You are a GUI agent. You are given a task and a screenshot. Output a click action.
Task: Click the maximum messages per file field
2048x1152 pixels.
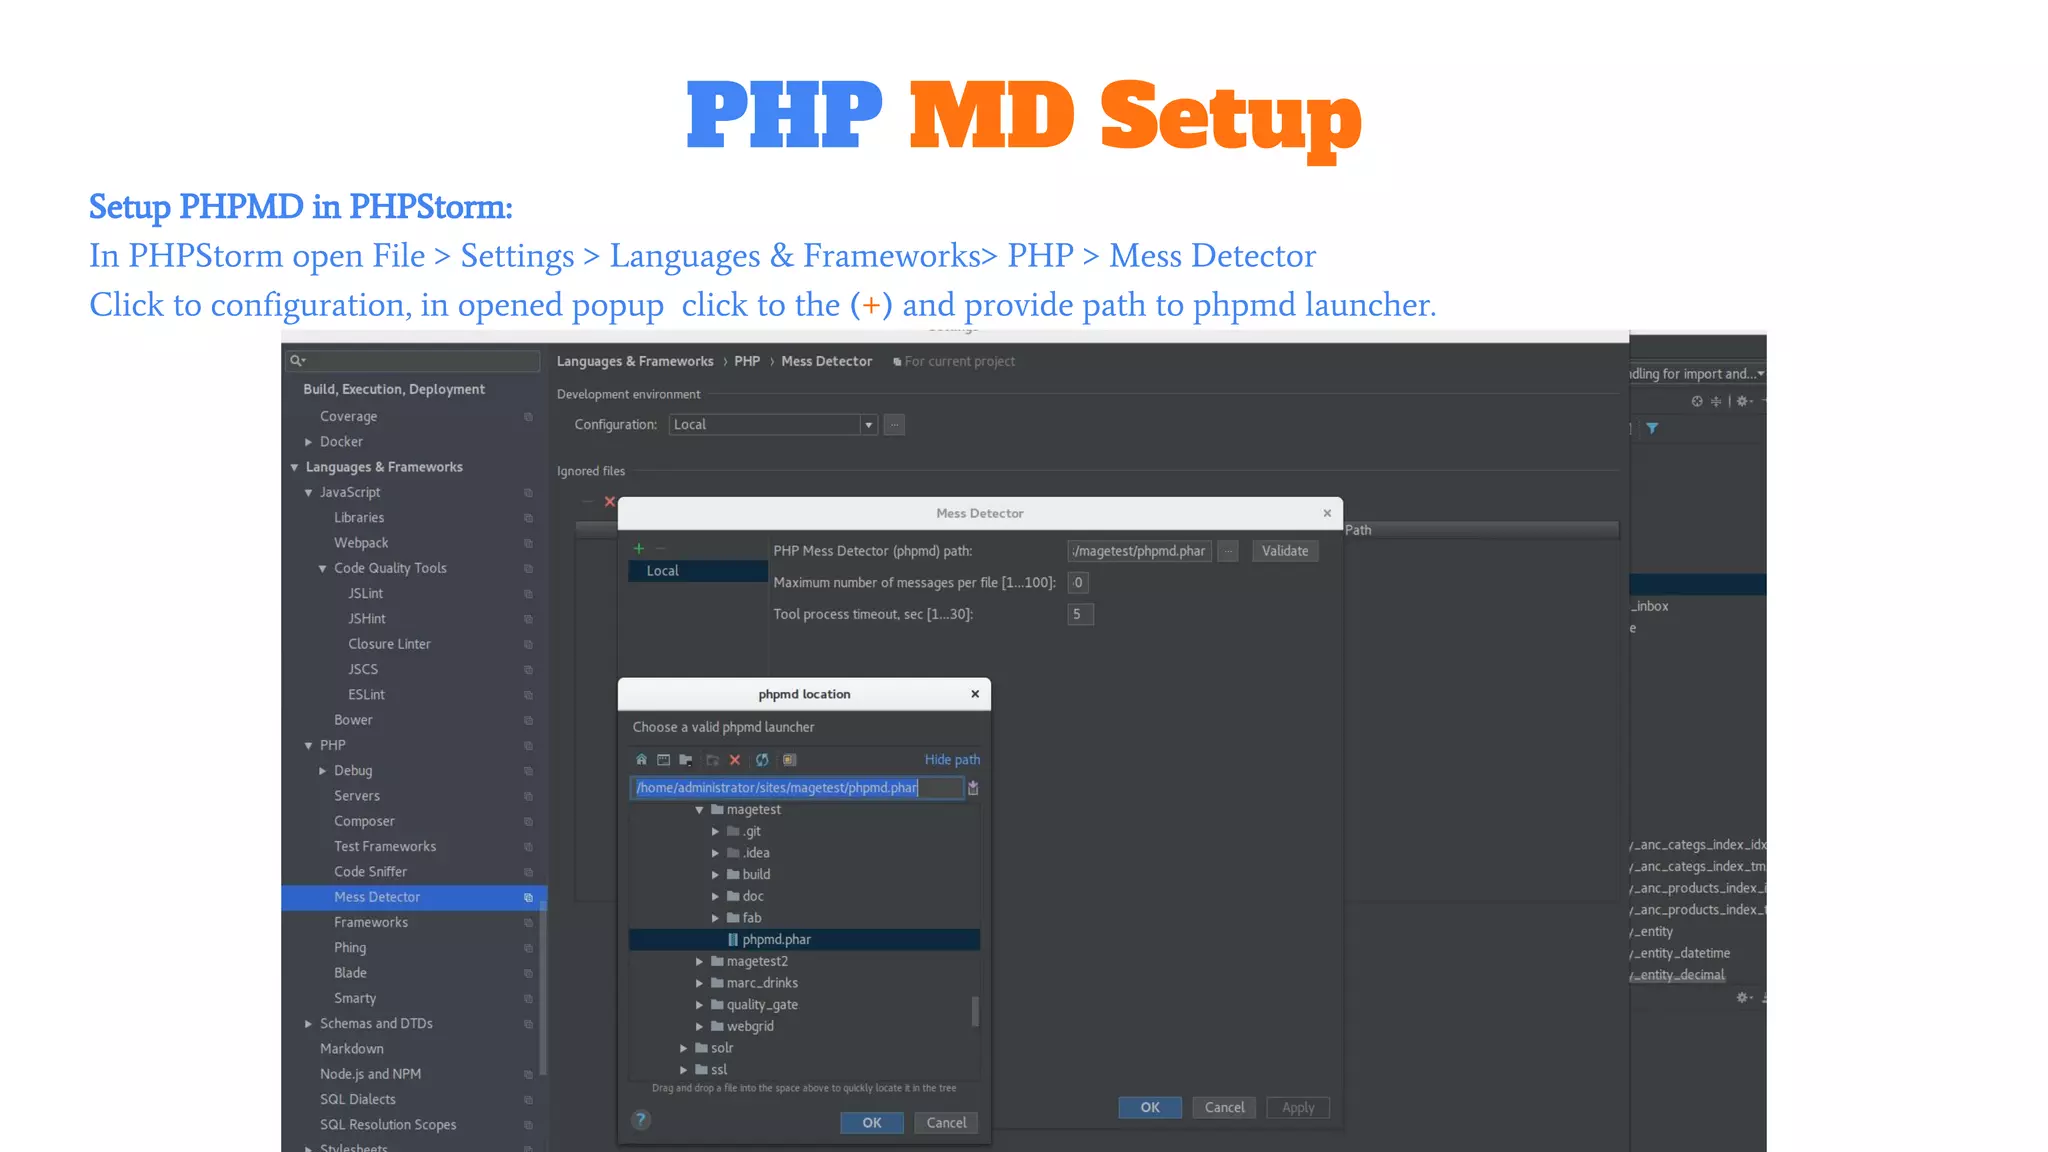tap(1078, 583)
